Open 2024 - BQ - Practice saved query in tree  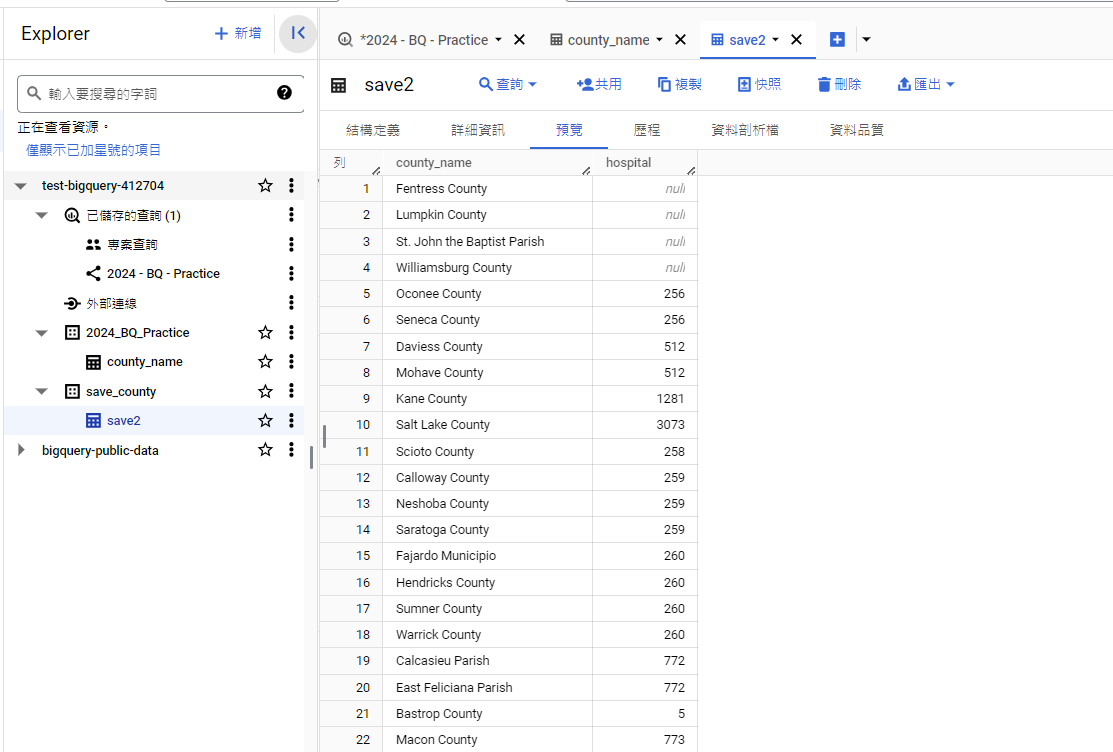click(163, 273)
